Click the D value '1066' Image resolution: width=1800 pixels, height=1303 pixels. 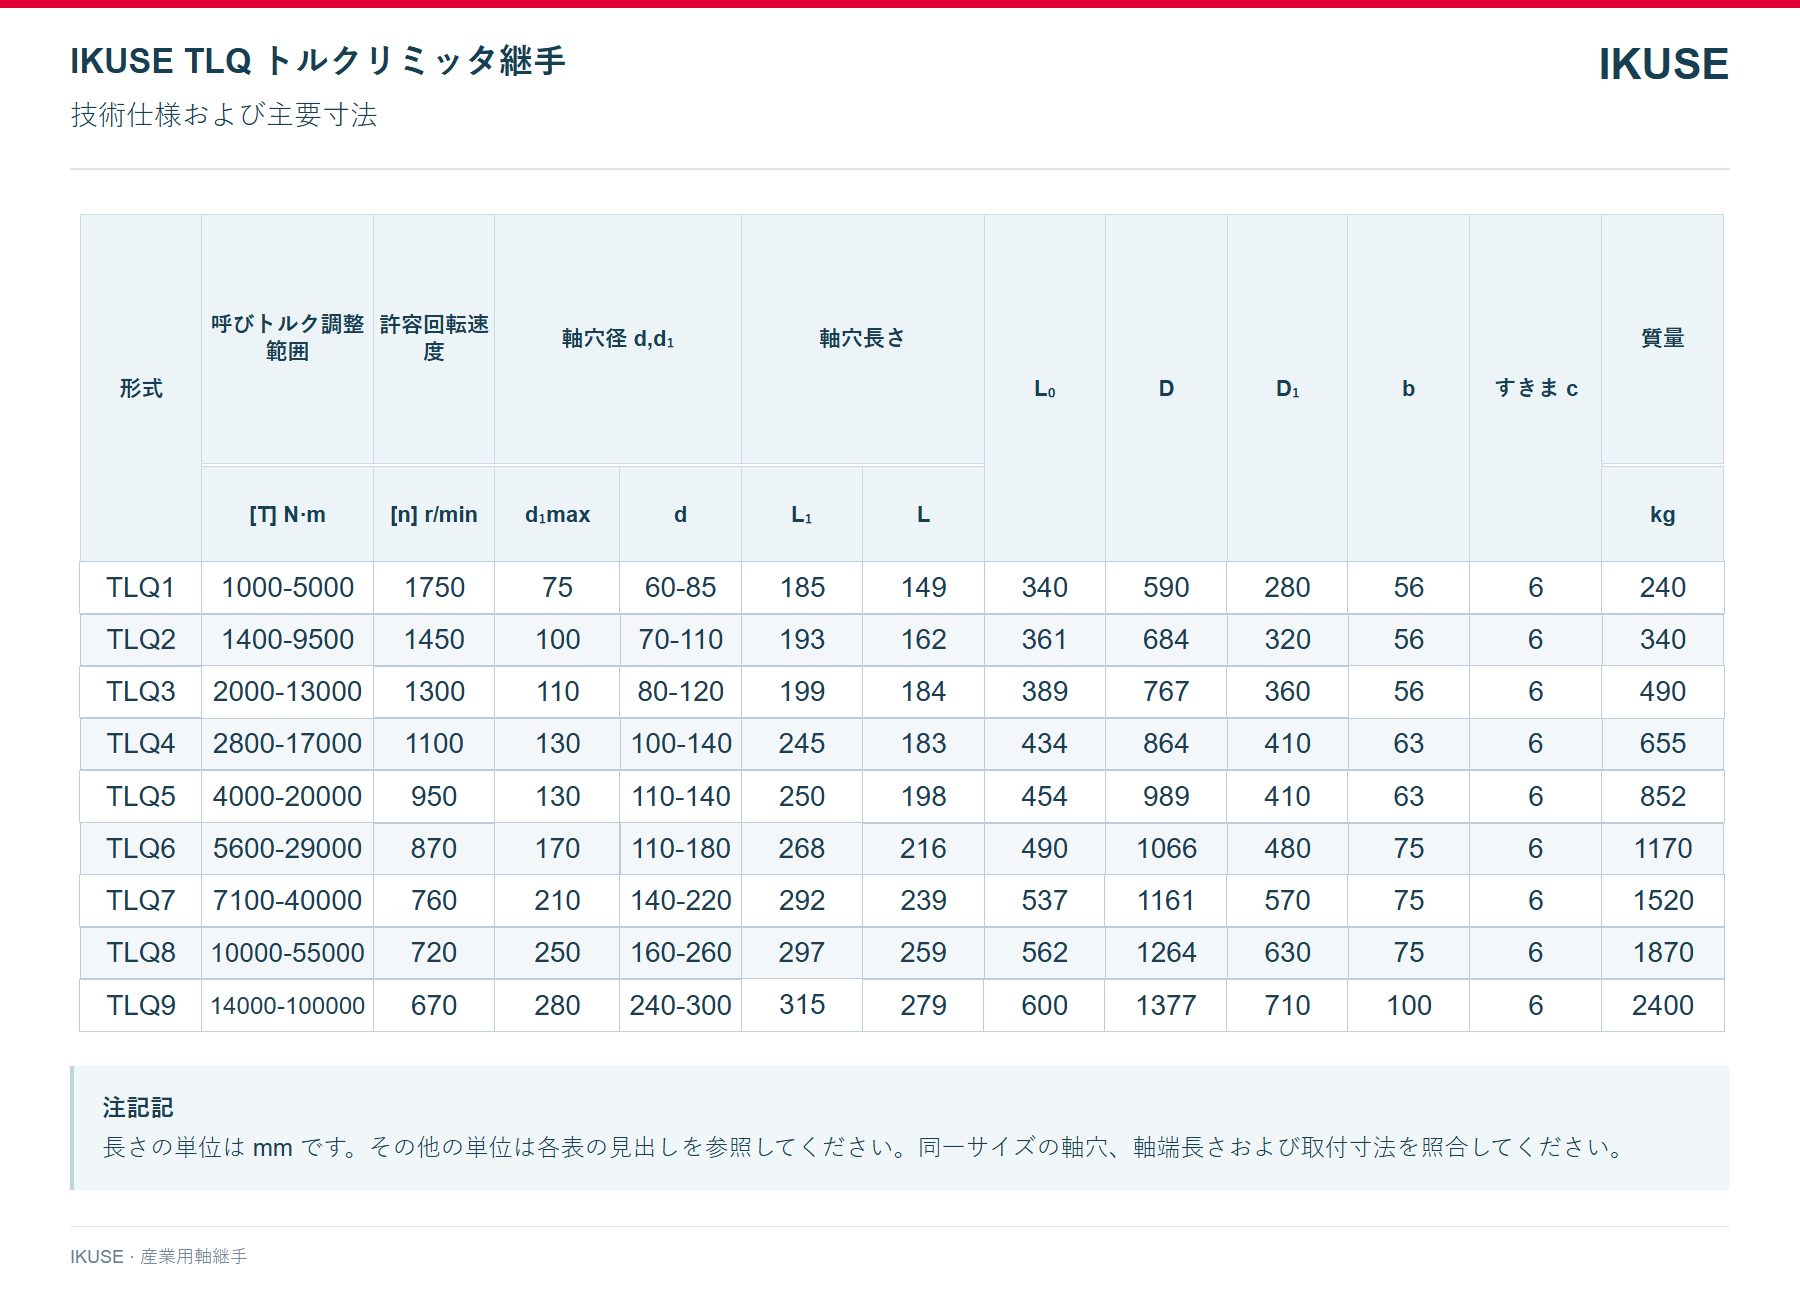coord(1166,848)
